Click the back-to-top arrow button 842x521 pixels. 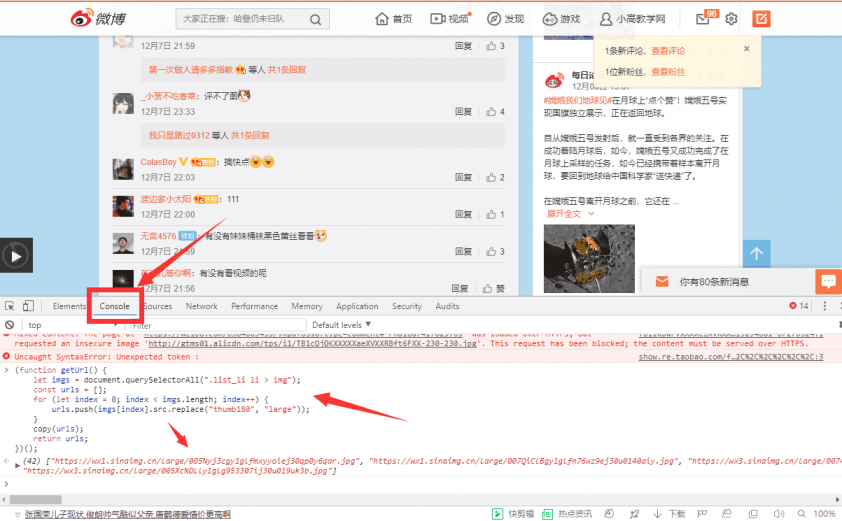757,254
